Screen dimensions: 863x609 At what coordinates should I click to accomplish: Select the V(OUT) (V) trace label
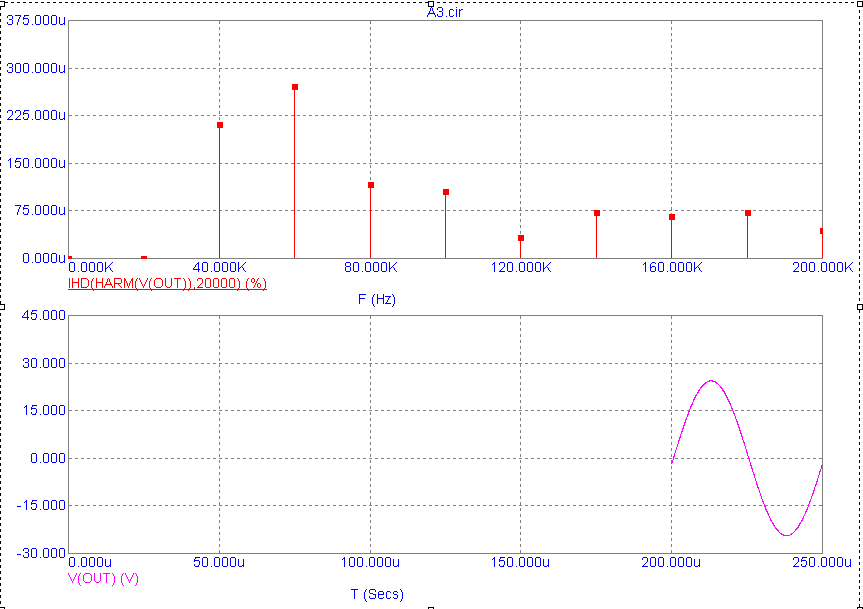click(x=103, y=578)
